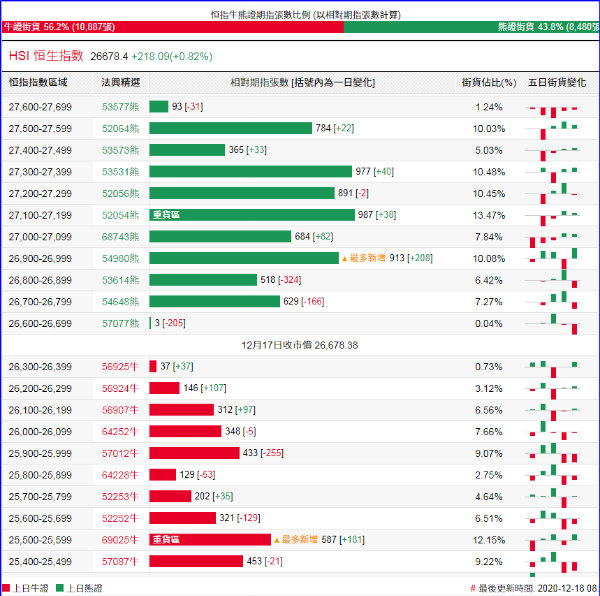Open bear certificate 53614熊 link
The height and width of the screenshot is (596, 600).
click(x=120, y=280)
